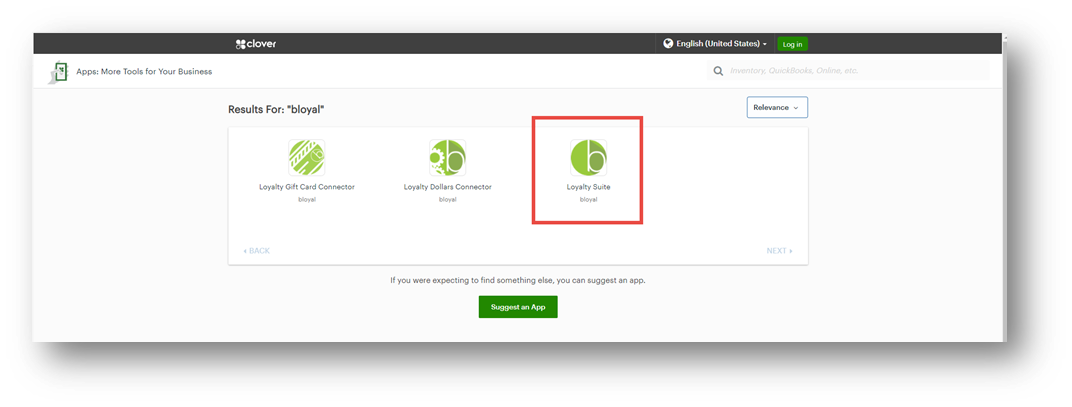Open the Loyalty Dollars Connector icon

coord(447,157)
